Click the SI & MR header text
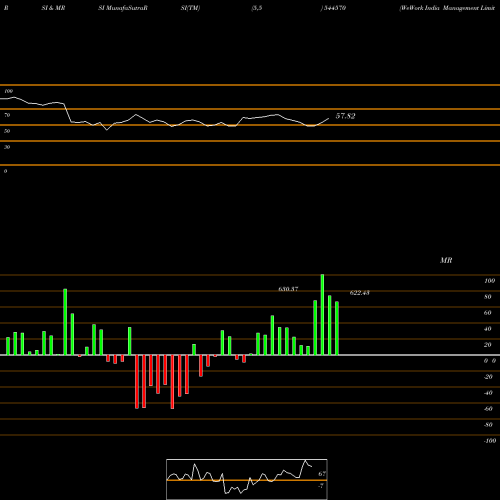500x500 pixels. click(x=53, y=8)
